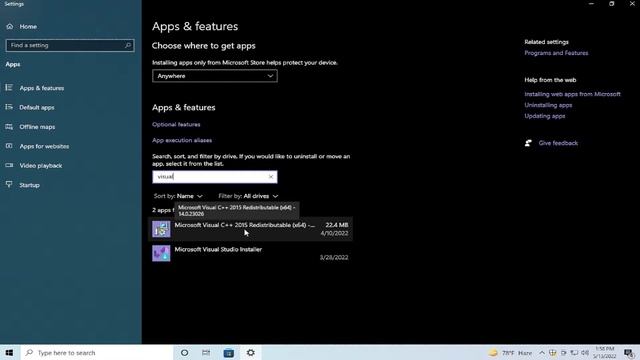Click the Give feedback link
Viewport: 640px width, 360px height.
558,143
